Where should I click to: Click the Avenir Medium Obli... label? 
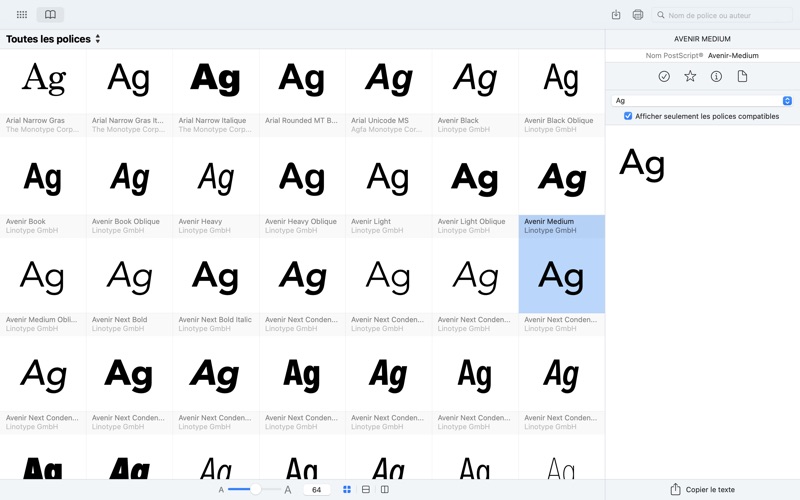pyautogui.click(x=41, y=319)
